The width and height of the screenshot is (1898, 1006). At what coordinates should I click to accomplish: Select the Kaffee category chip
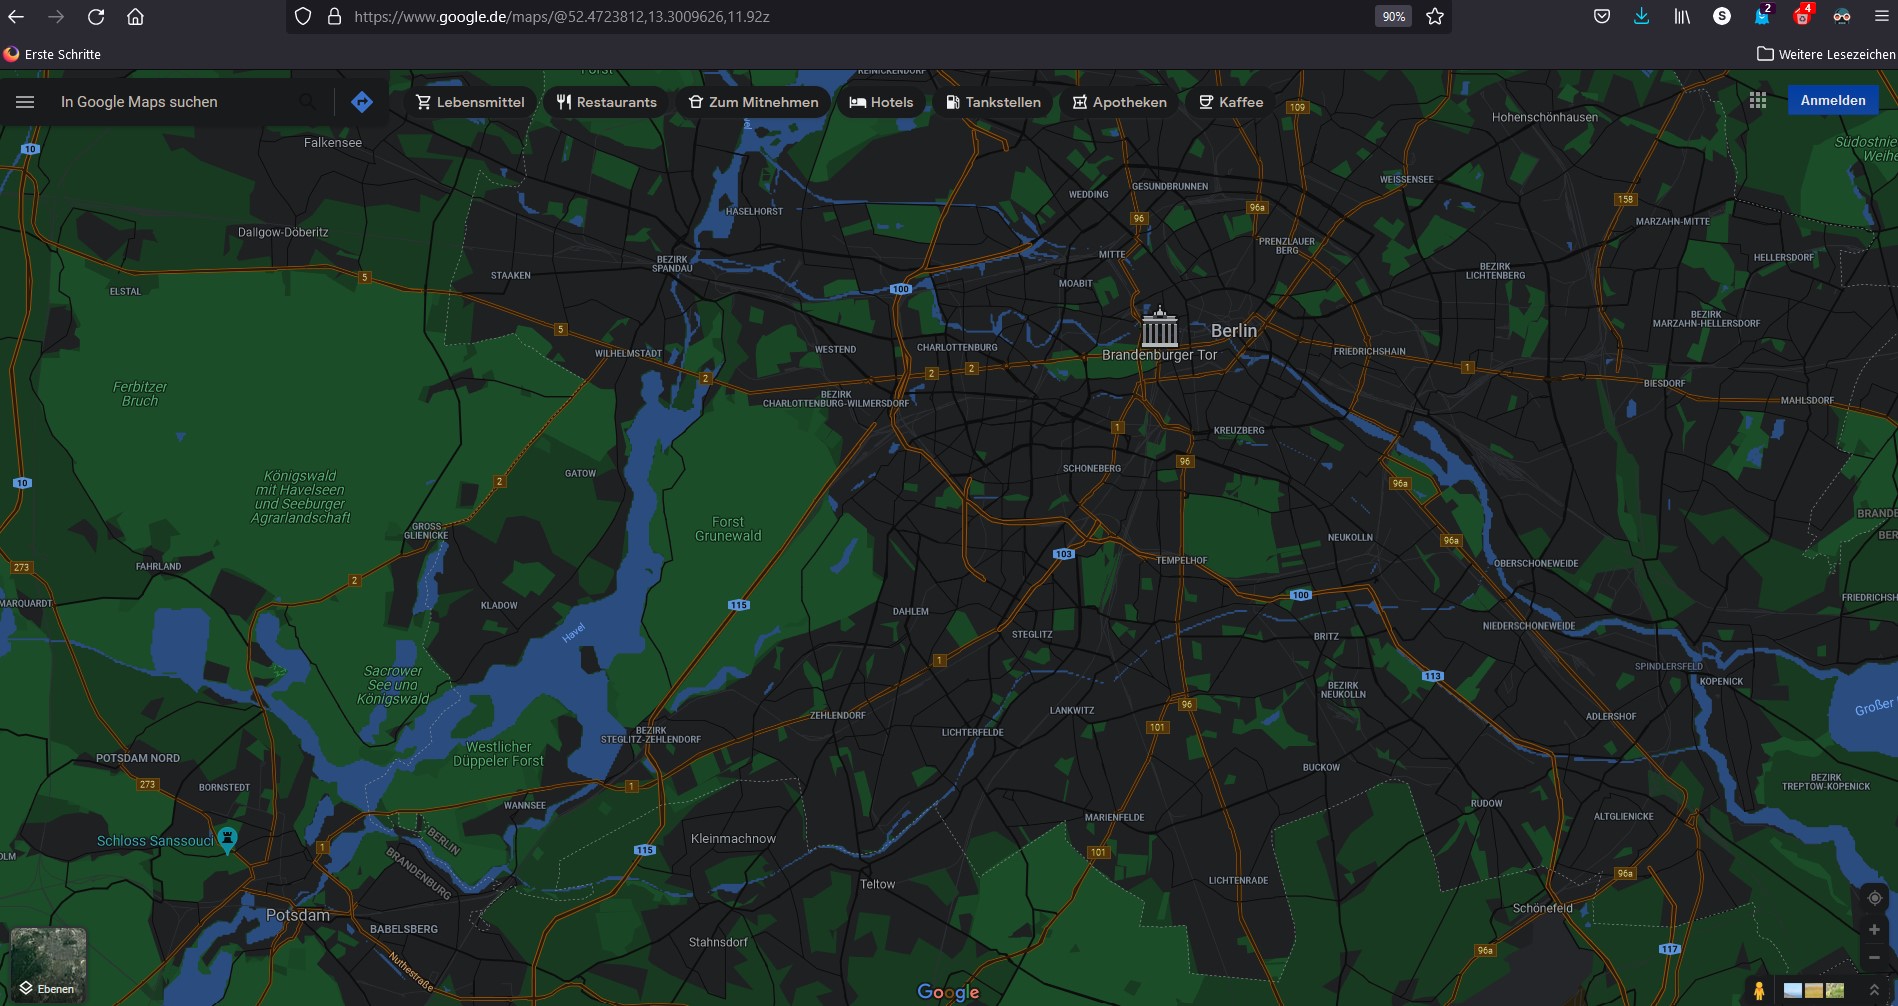pyautogui.click(x=1231, y=102)
